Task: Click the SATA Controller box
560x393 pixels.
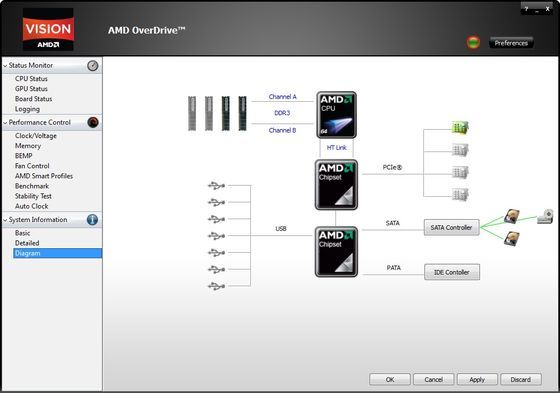Action: click(451, 227)
